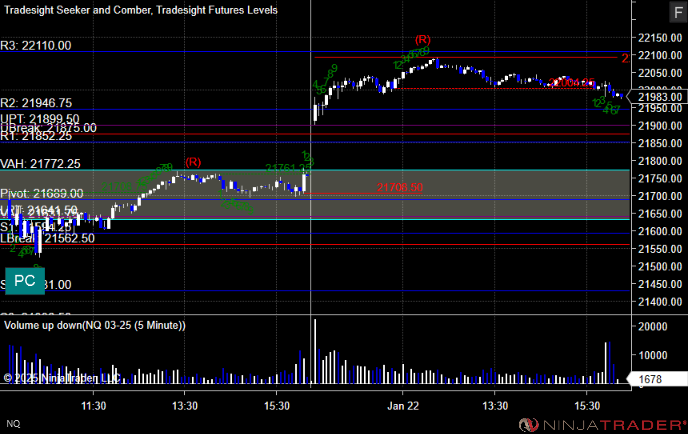This screenshot has height=434, width=688.
Task: Click the NQ instrument label at bottom left
Action: [x=13, y=423]
